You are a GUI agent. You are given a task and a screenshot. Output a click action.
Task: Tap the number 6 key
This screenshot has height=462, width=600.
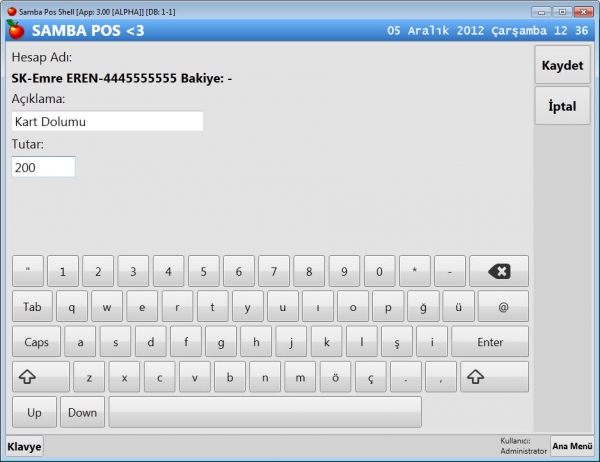pos(239,271)
